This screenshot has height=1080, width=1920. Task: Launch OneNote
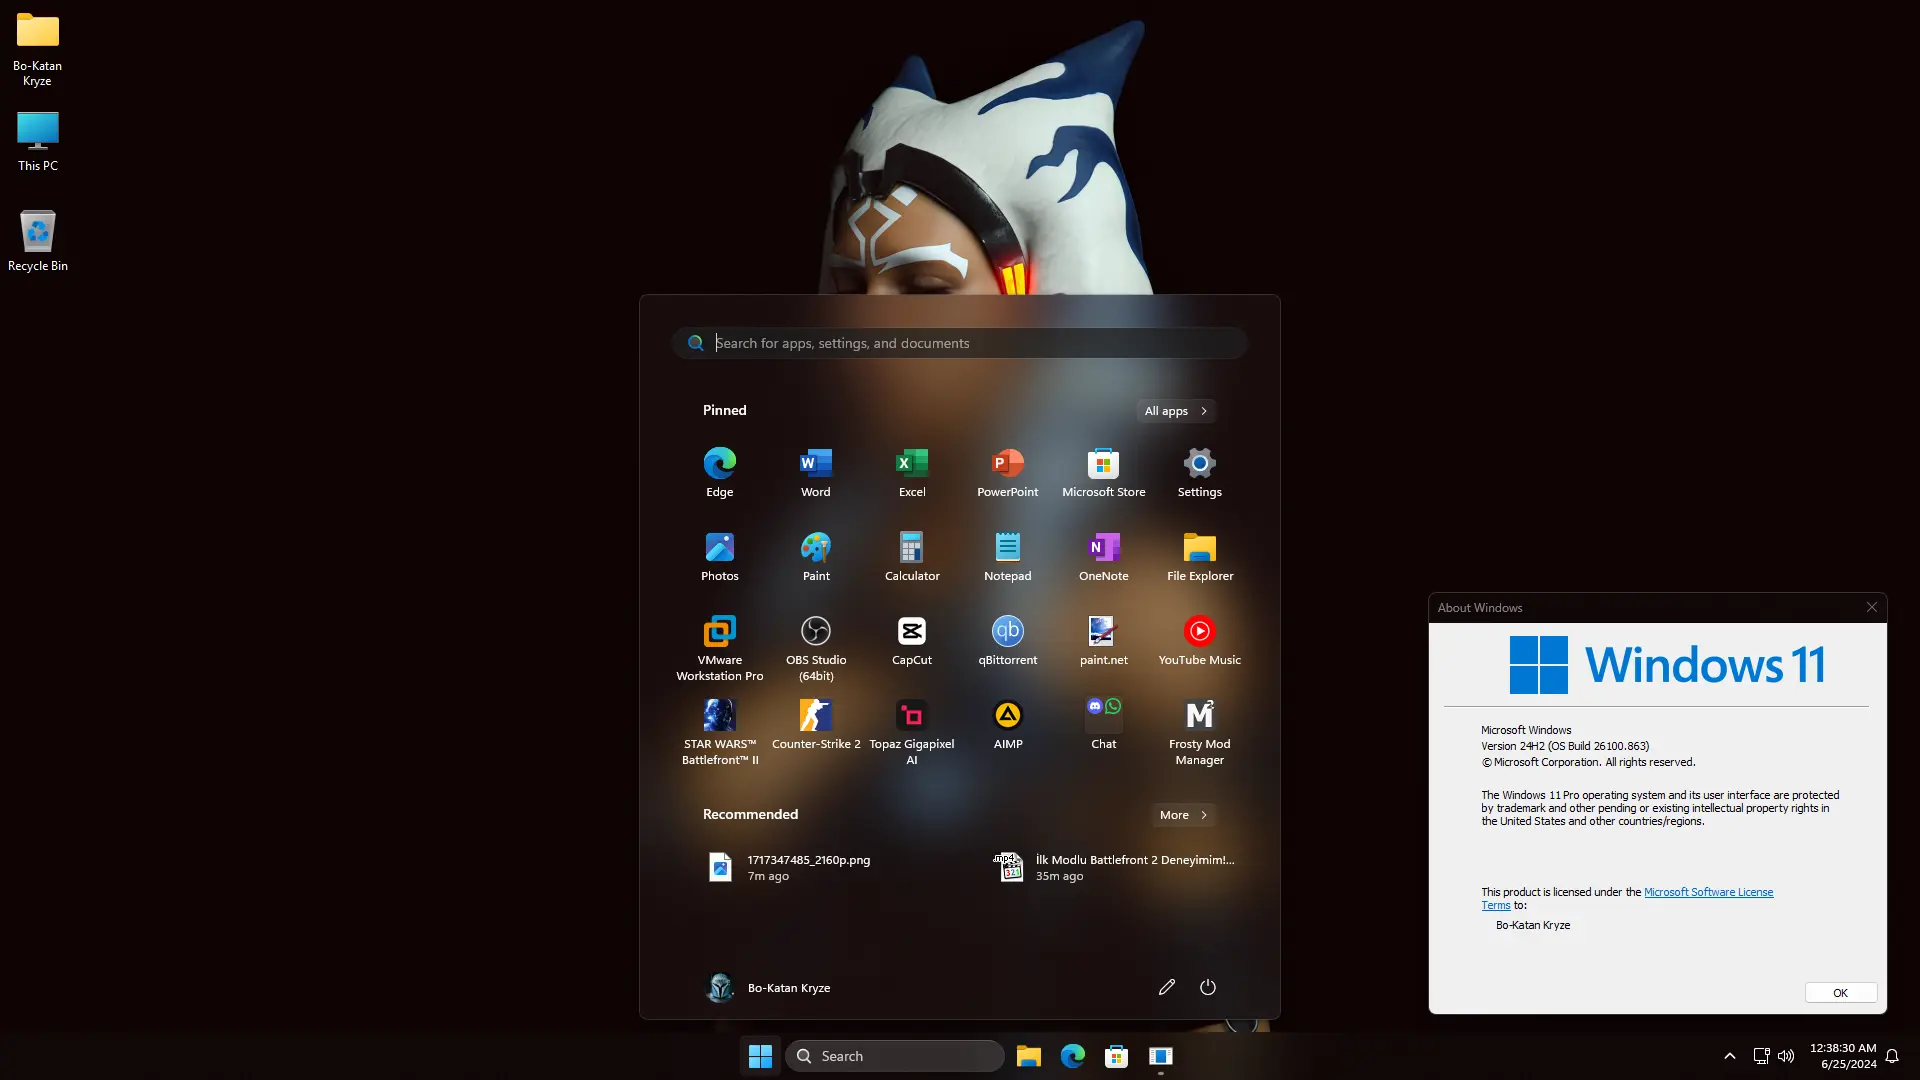1103,557
